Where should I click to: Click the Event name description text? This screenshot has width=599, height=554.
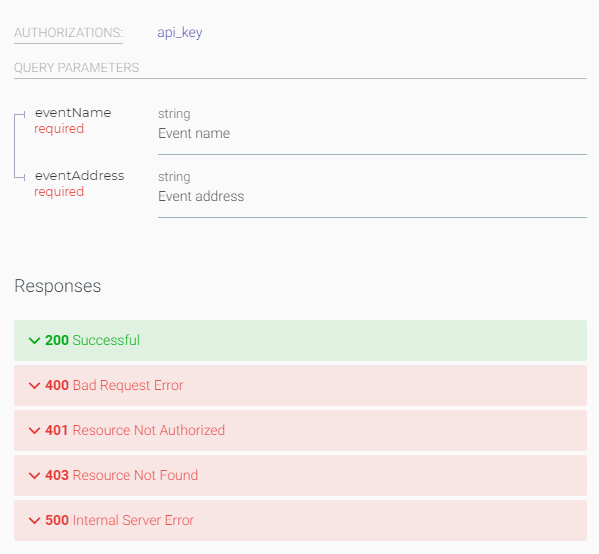coord(194,133)
